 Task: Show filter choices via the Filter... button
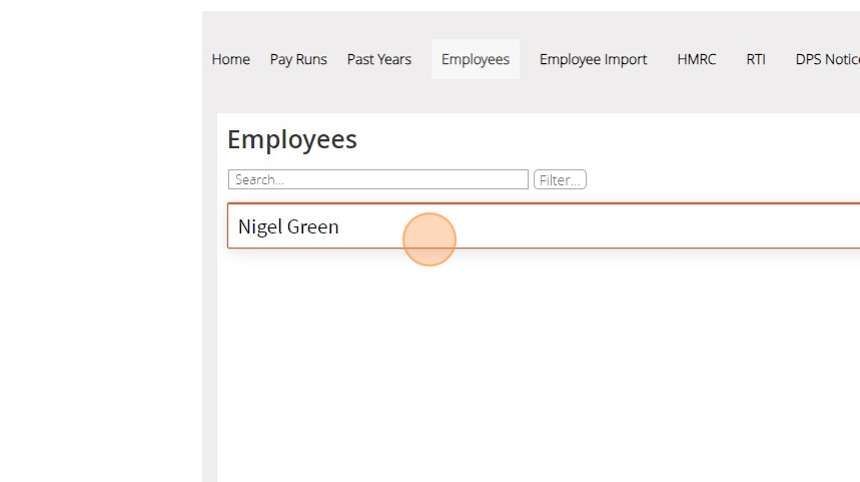[x=560, y=179]
